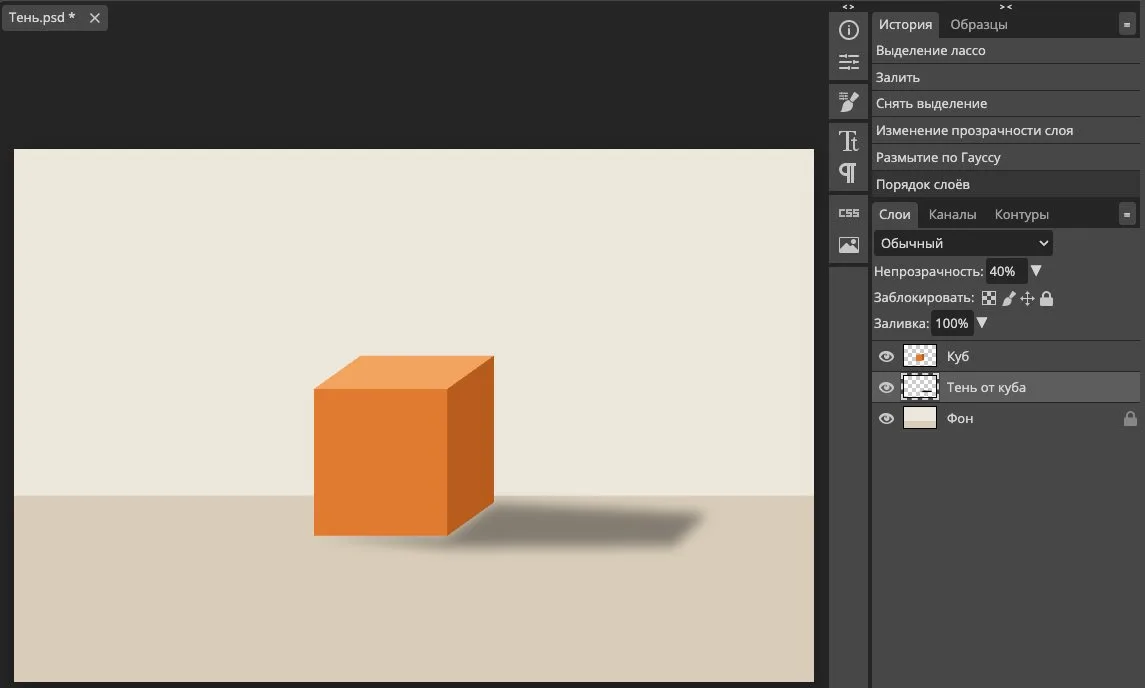
Task: Open the Info panel icon
Action: click(849, 30)
